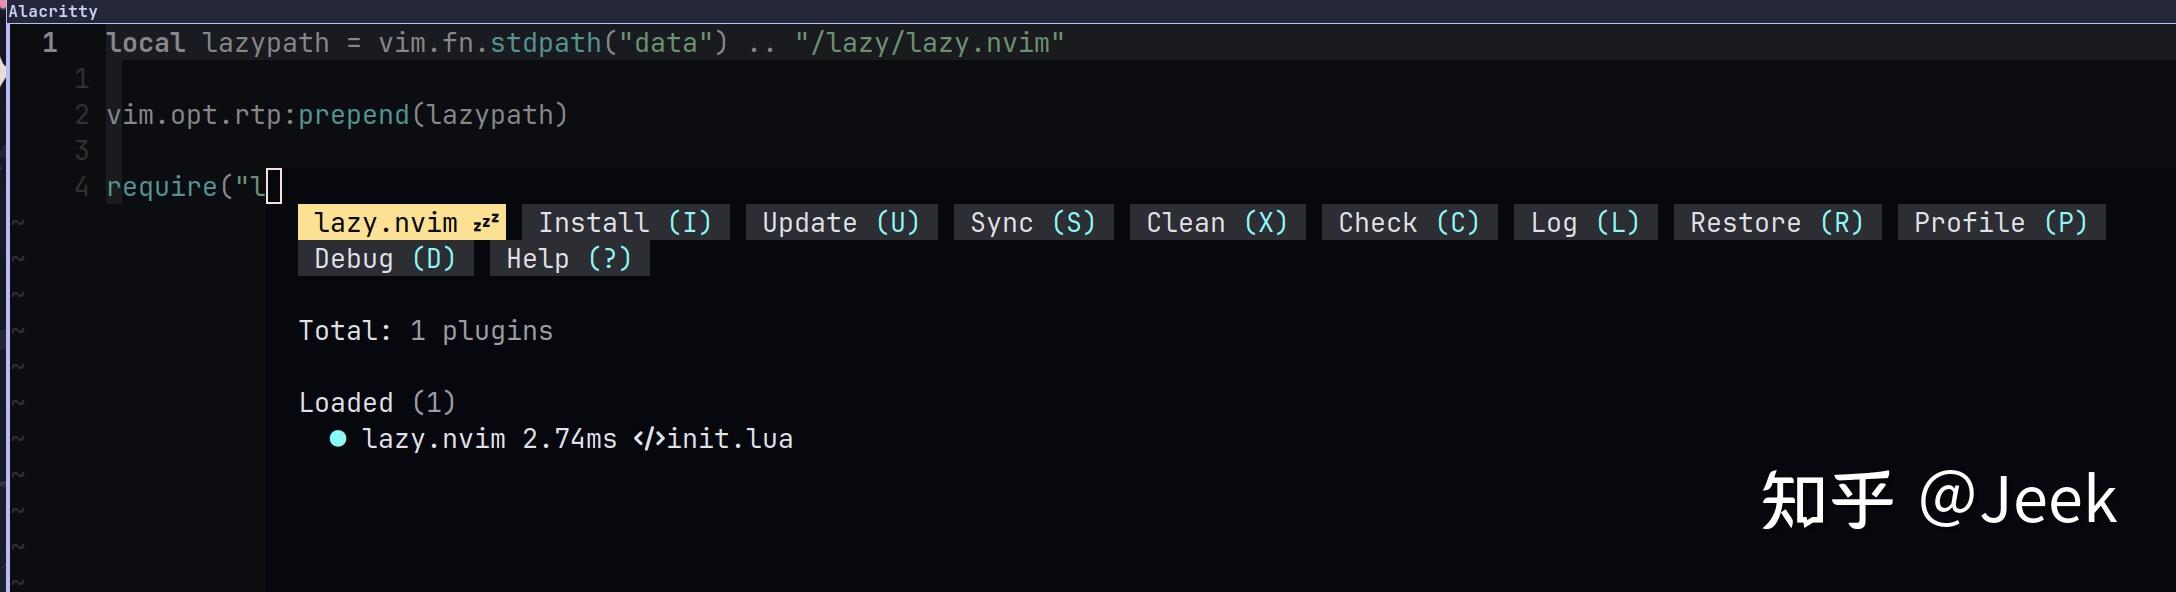Click the vim.opt.rtp:prepend(lazypath) line

(337, 115)
